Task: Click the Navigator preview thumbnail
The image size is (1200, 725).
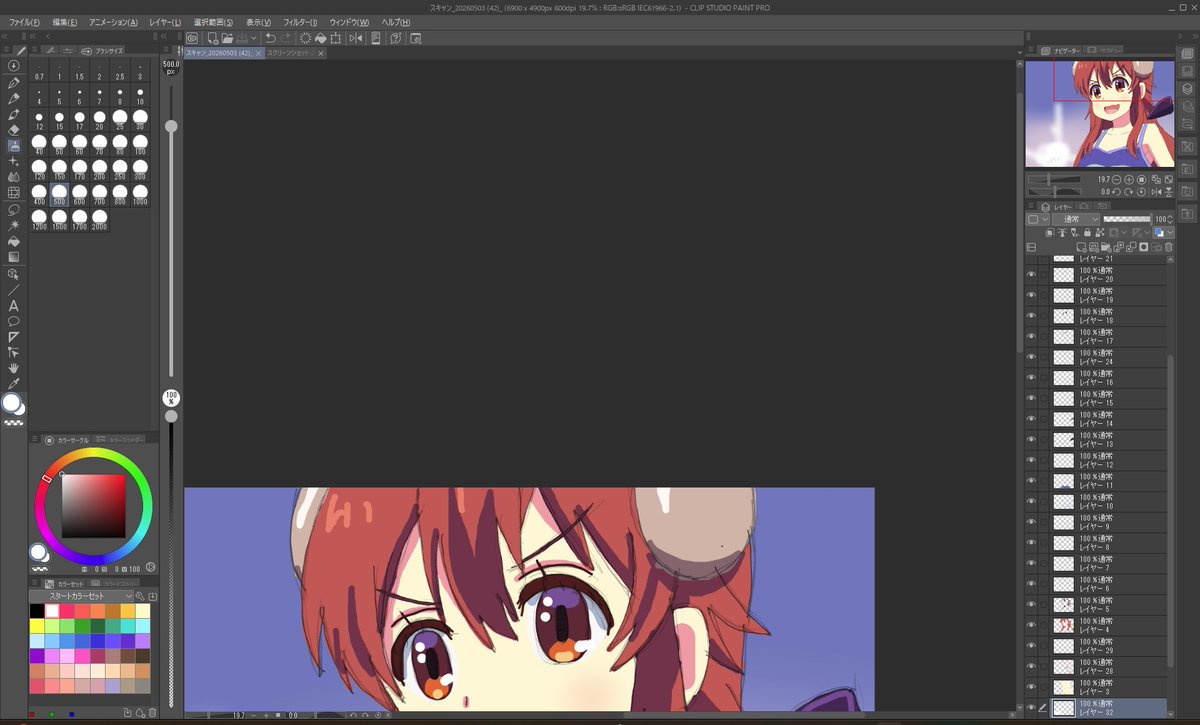Action: pyautogui.click(x=1099, y=114)
